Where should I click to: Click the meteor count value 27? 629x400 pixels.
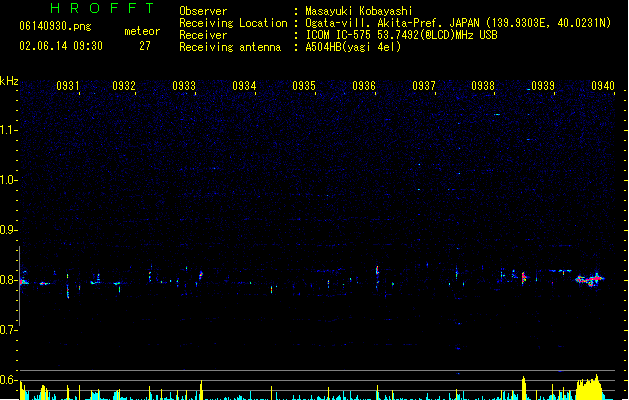pyautogui.click(x=145, y=46)
